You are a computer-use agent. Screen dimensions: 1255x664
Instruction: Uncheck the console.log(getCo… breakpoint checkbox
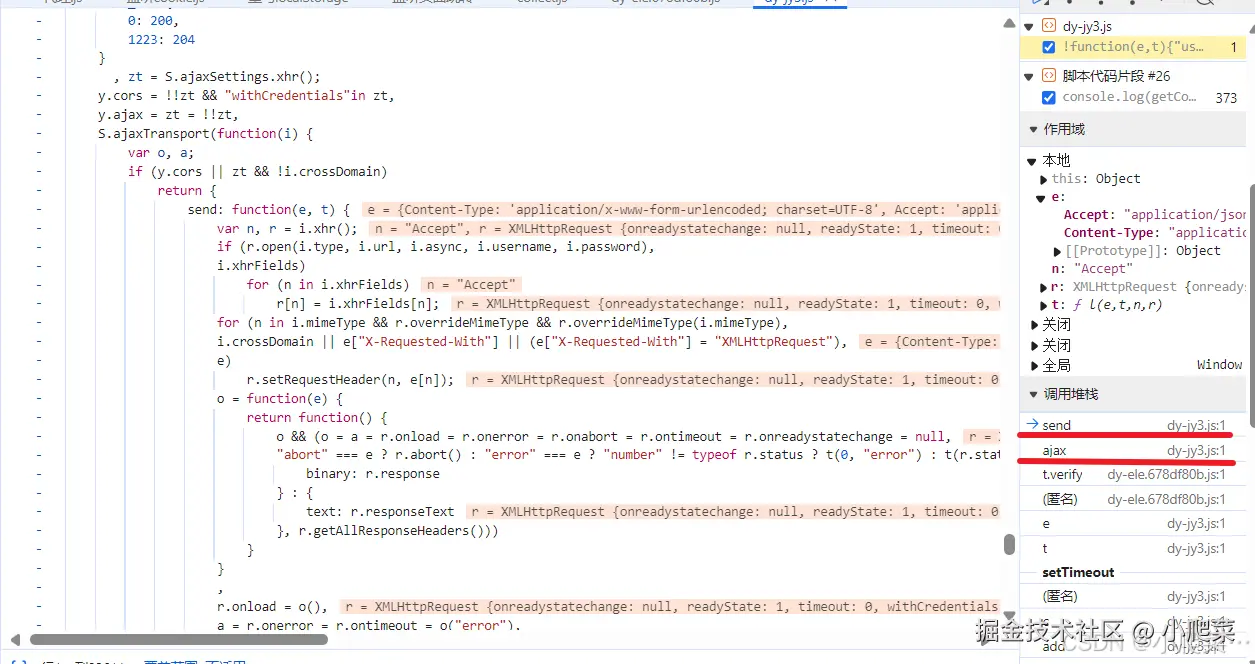(x=1048, y=97)
